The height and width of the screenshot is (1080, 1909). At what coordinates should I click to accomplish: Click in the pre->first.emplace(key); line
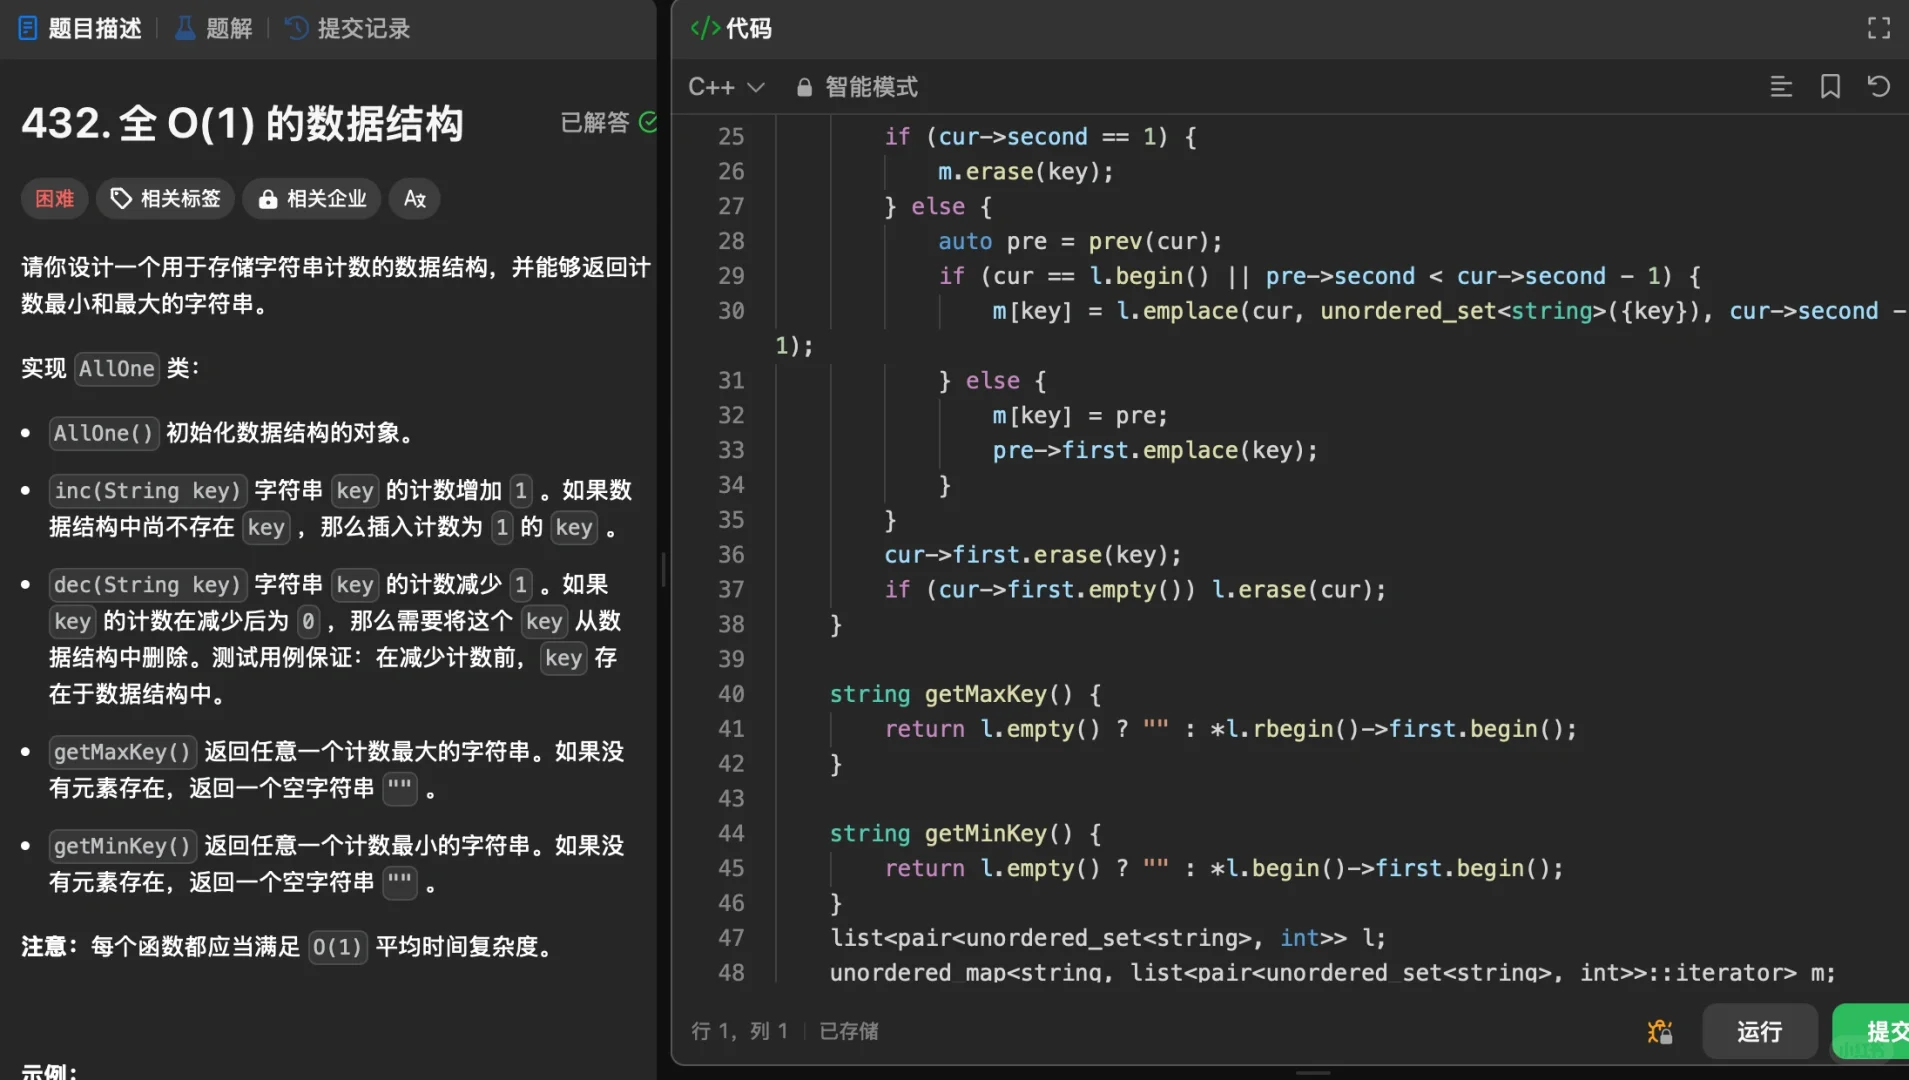1155,450
